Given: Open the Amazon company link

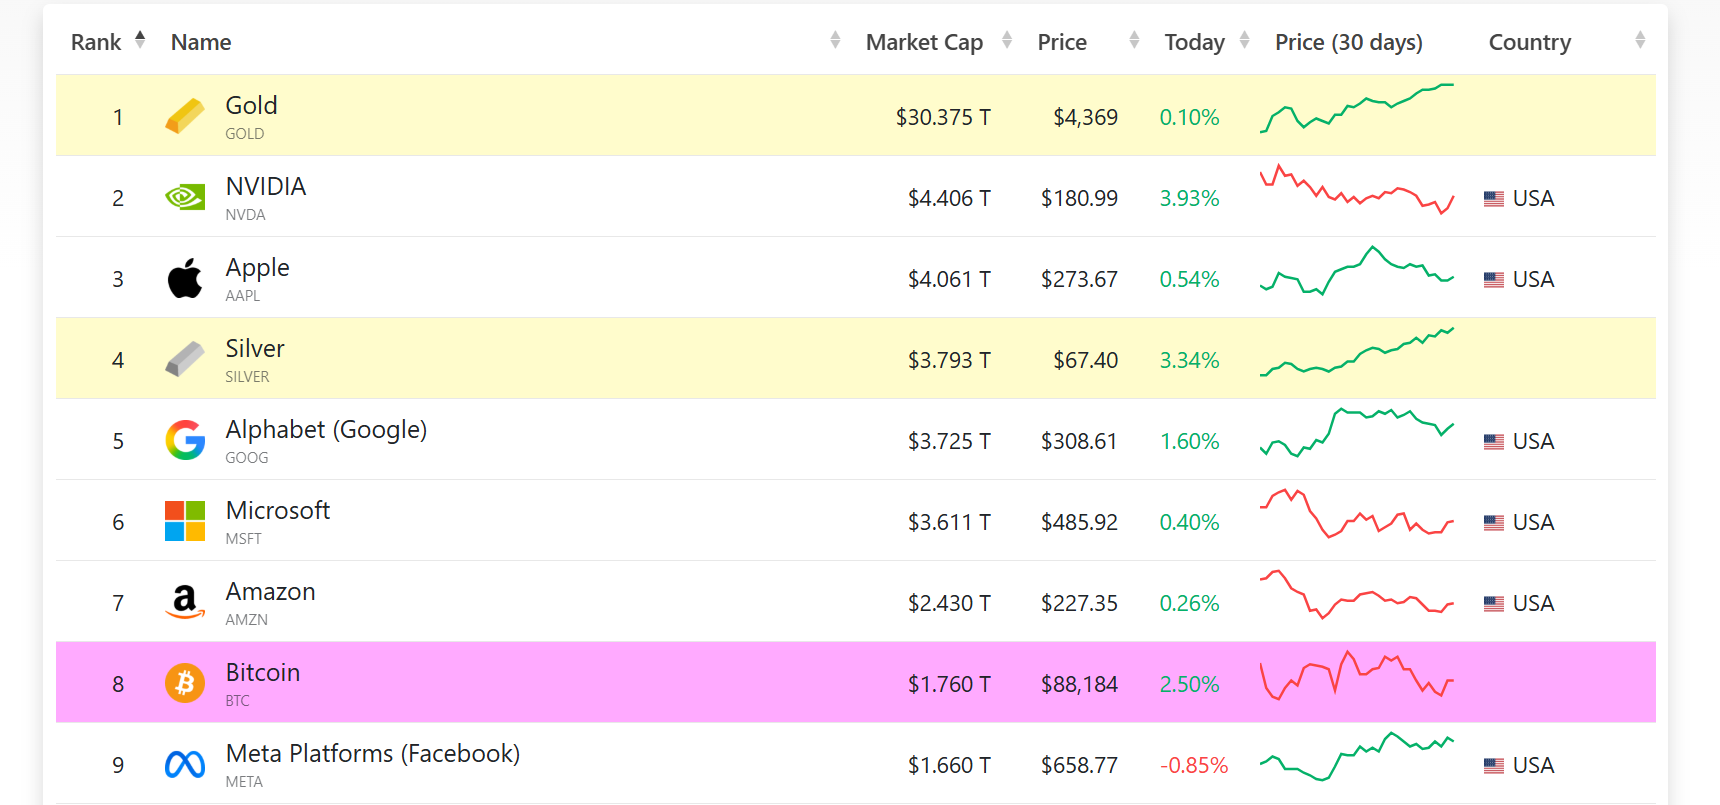Looking at the screenshot, I should pyautogui.click(x=270, y=591).
